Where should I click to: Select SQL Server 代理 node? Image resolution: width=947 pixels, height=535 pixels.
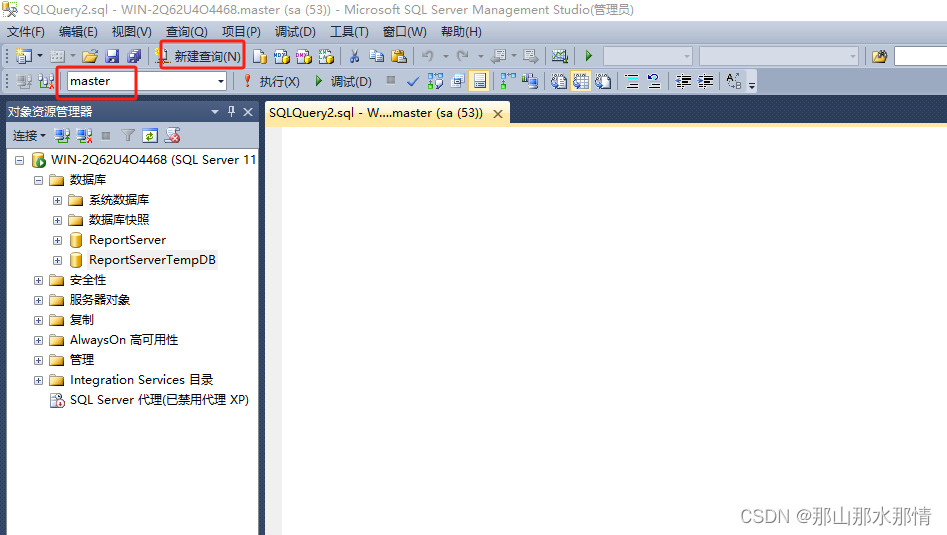pyautogui.click(x=149, y=400)
